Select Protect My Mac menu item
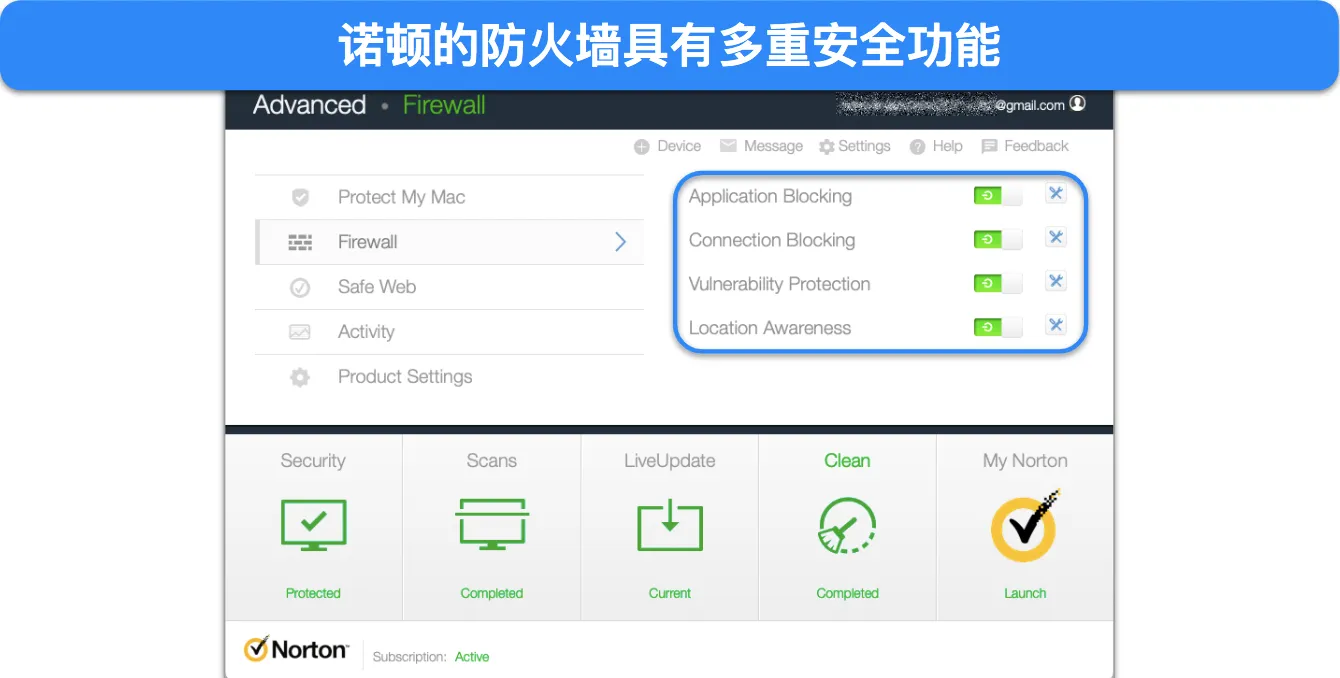 tap(449, 197)
